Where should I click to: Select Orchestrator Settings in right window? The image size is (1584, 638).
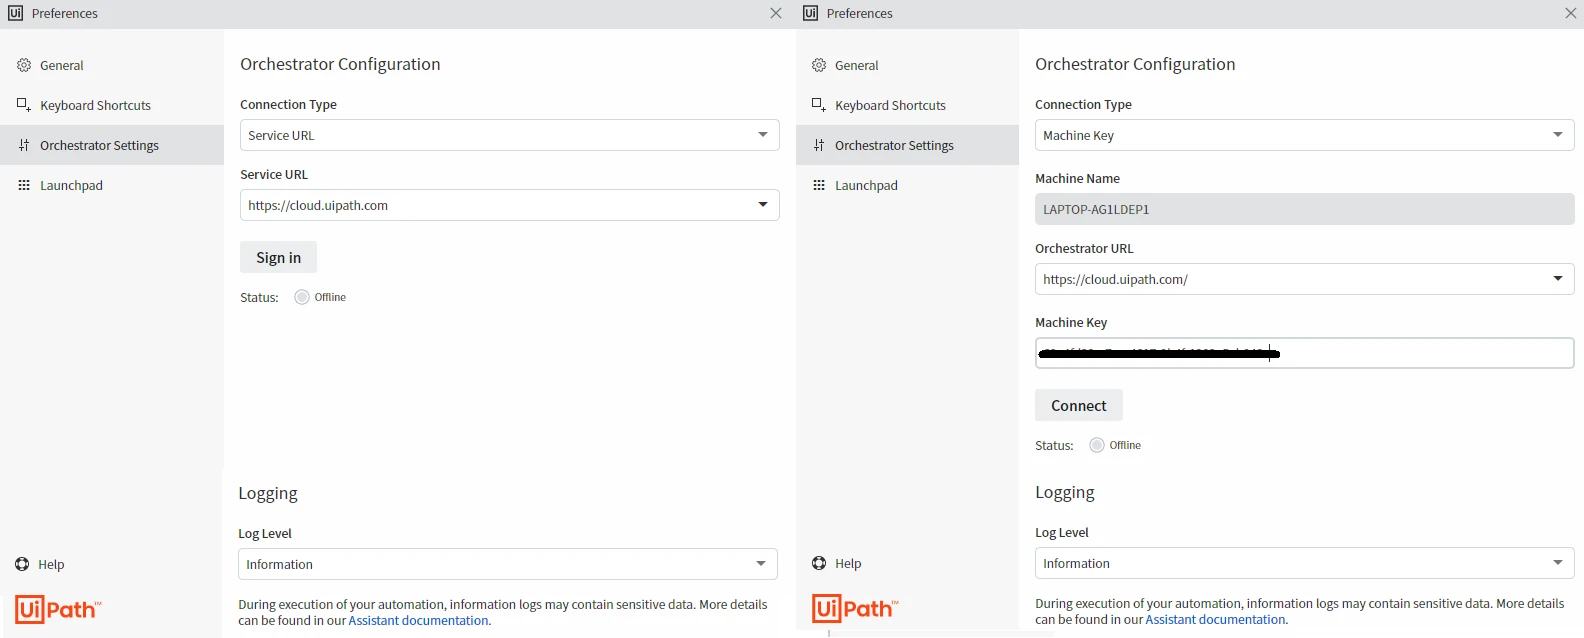tap(907, 145)
